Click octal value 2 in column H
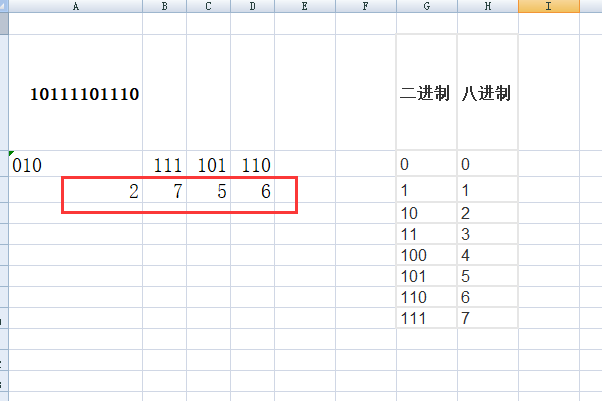 point(488,213)
